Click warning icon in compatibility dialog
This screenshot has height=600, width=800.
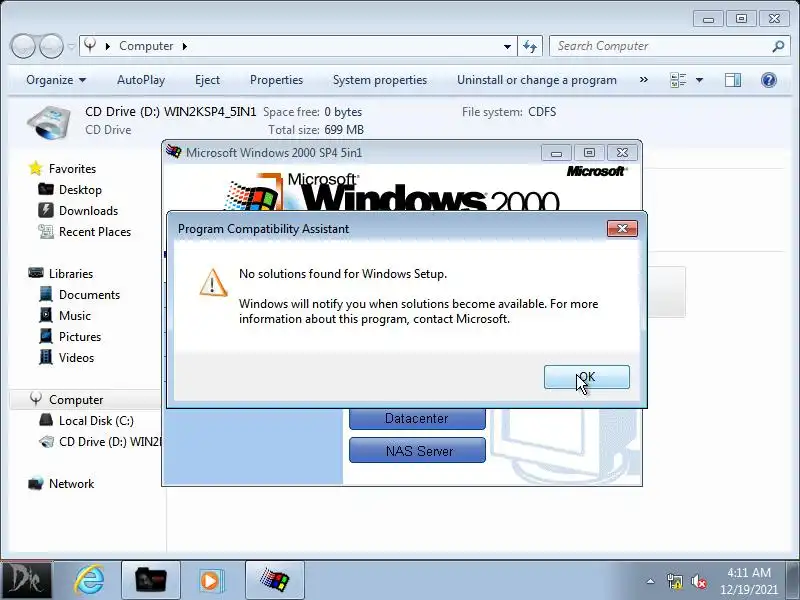tap(213, 282)
